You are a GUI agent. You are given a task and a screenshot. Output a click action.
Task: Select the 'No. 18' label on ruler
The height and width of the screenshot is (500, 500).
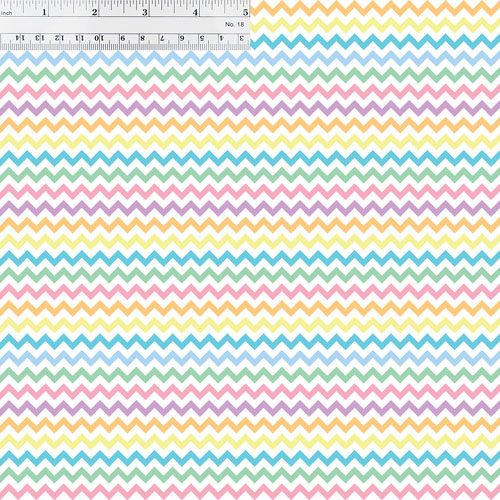click(x=235, y=24)
